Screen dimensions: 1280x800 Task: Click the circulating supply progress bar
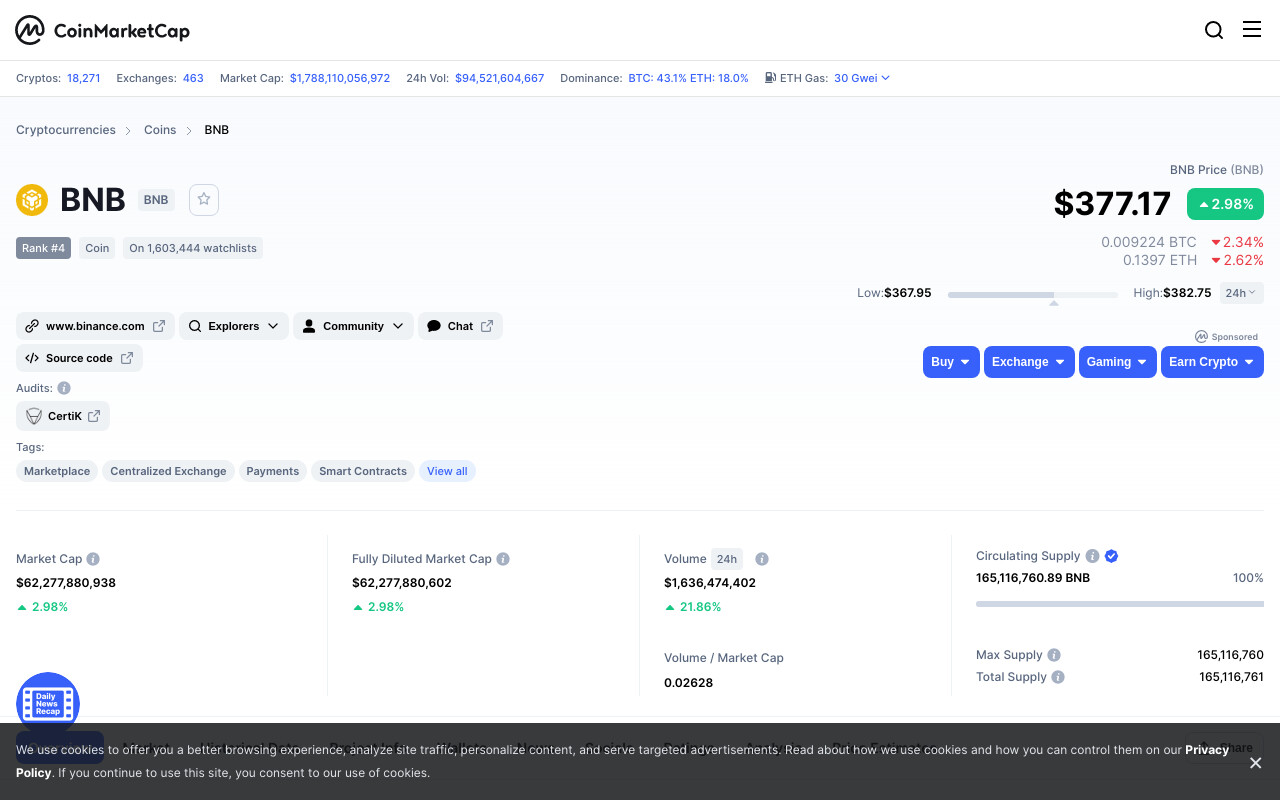coord(1120,604)
